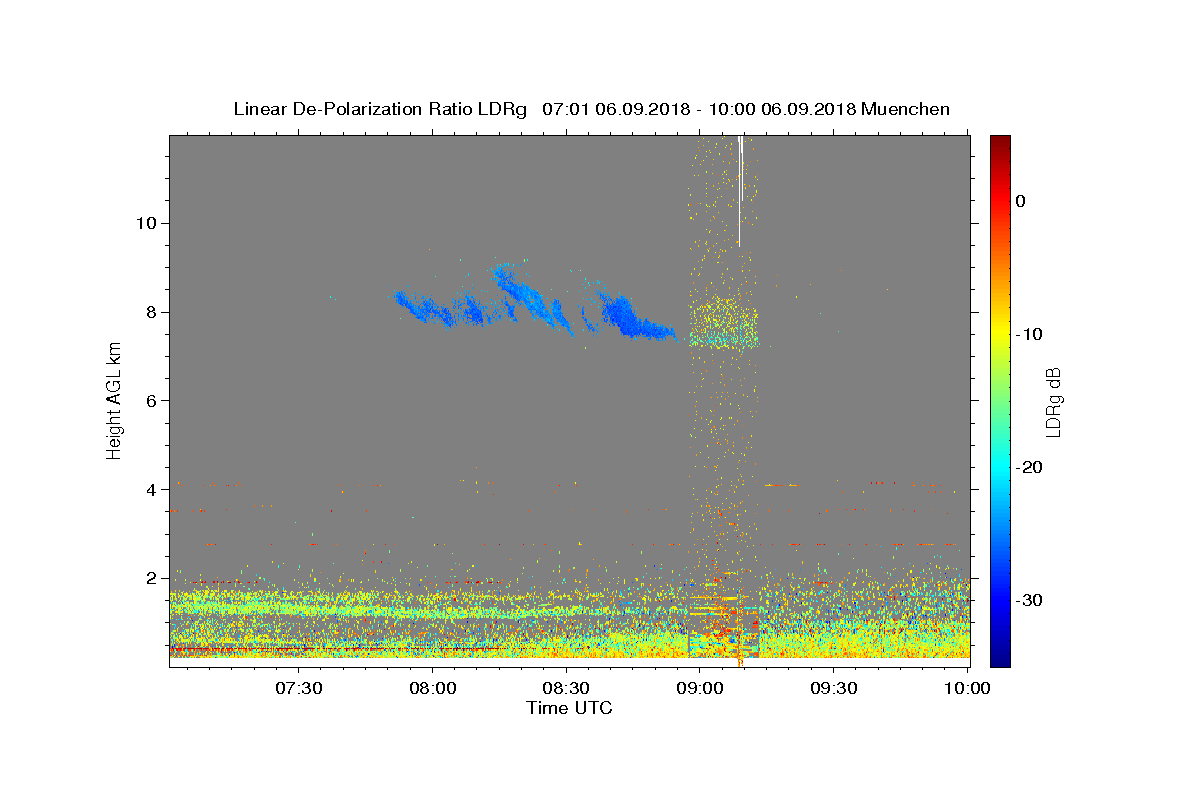Click the 10:00 time tick label

coord(967,688)
